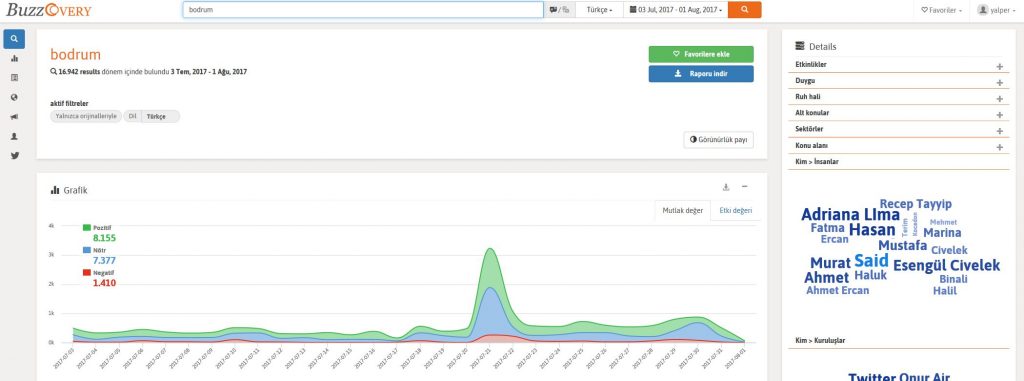The width and height of the screenshot is (1024, 381).
Task: Switch to the Etki değeri tab
Action: click(x=735, y=210)
